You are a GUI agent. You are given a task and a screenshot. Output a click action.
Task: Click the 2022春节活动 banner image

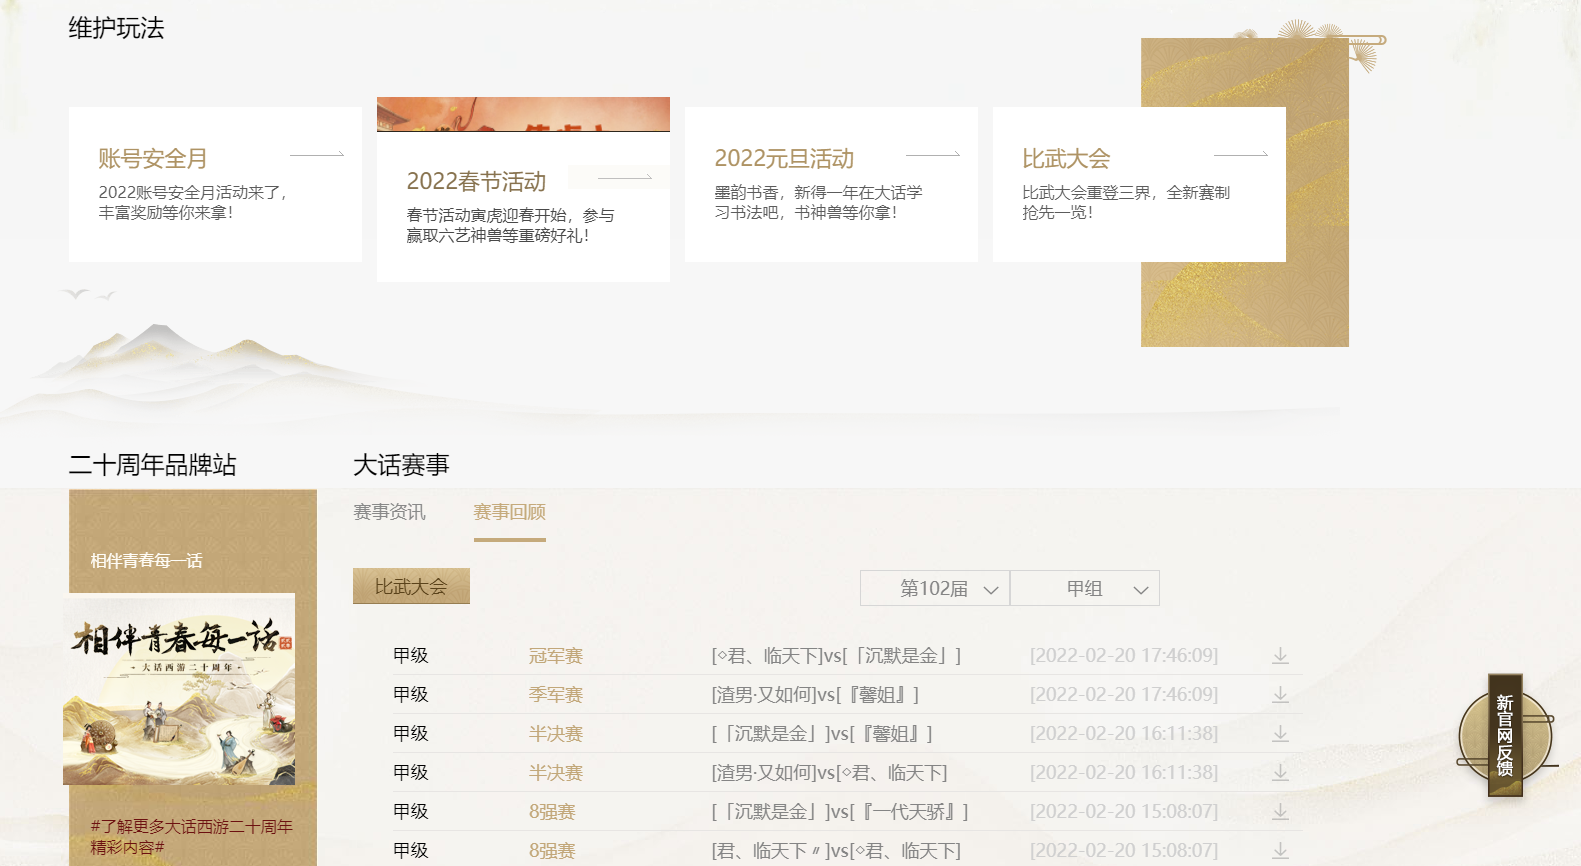523,114
